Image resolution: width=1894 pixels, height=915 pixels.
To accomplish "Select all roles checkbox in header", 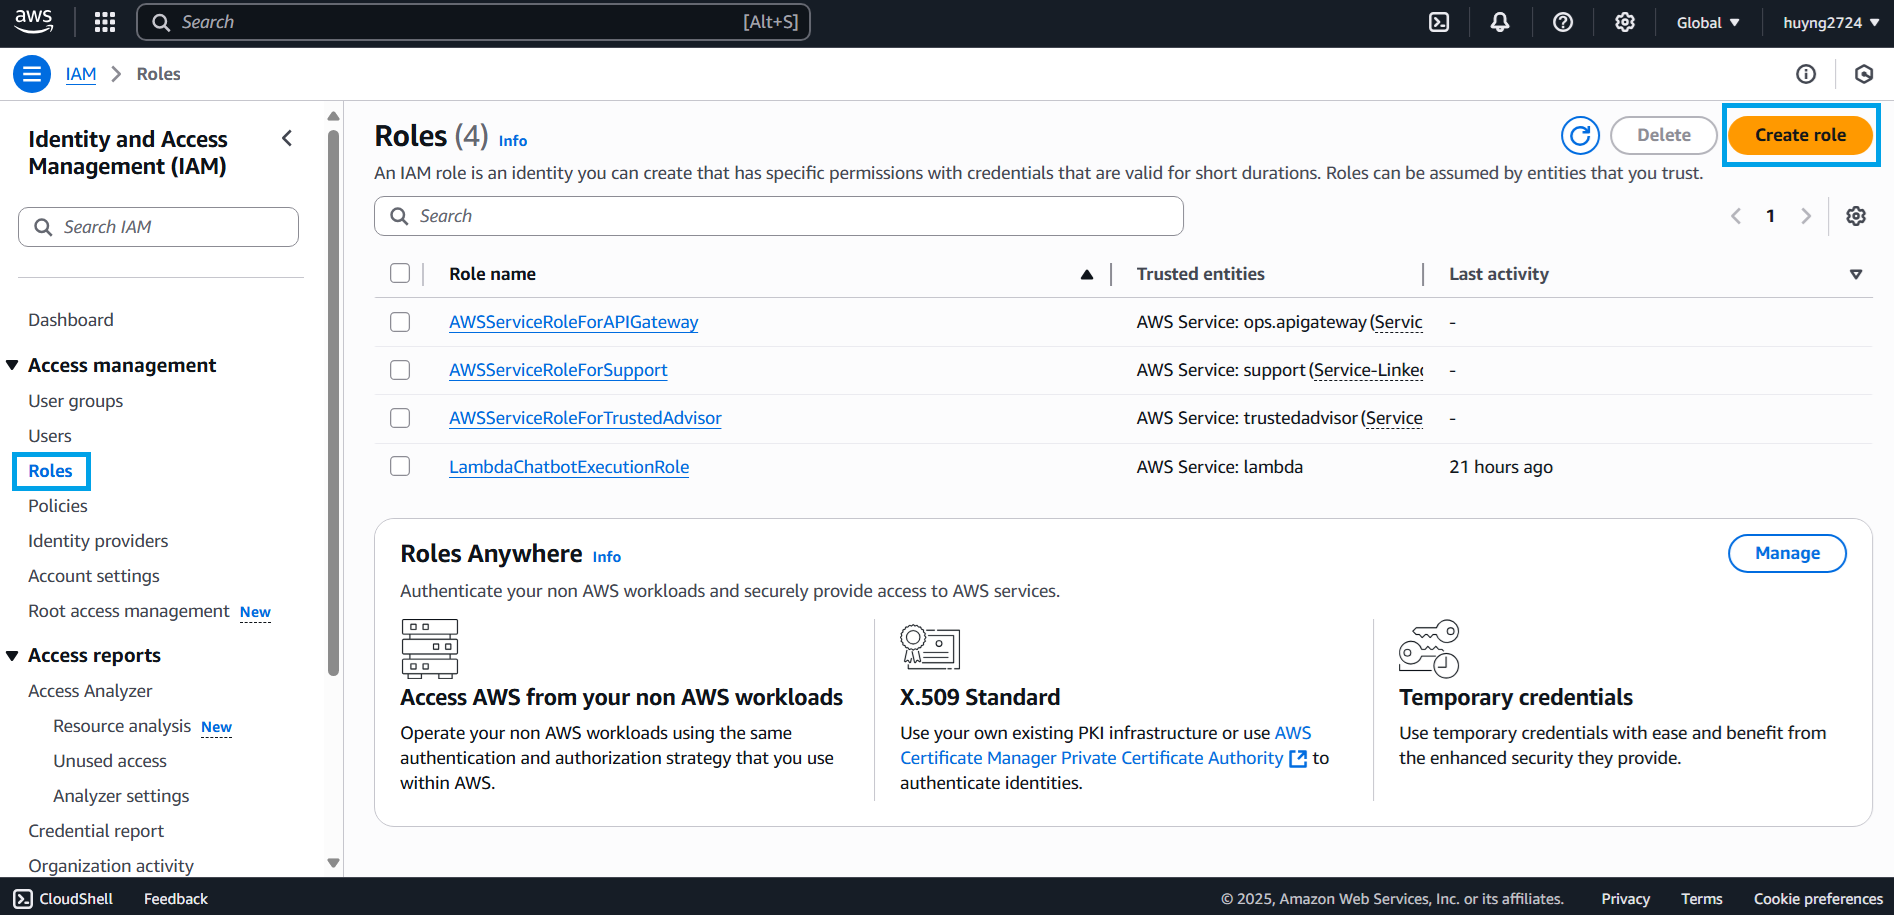I will click(x=400, y=273).
